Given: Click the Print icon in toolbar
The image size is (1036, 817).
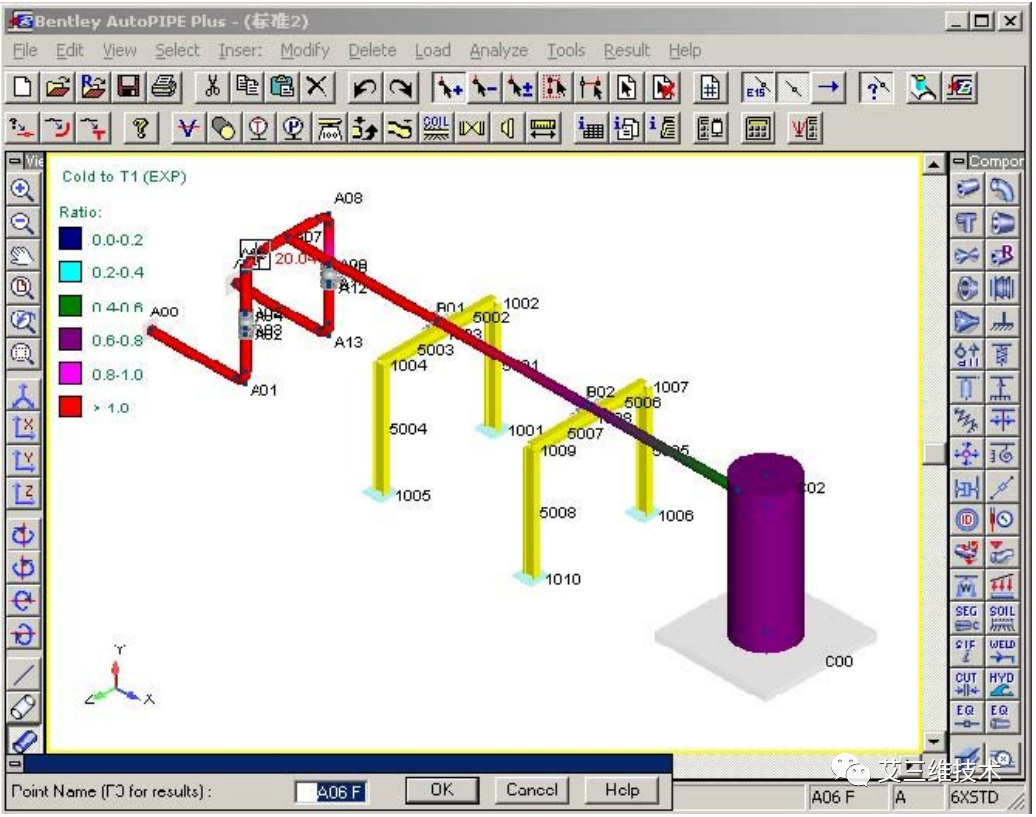Looking at the screenshot, I should (162, 88).
